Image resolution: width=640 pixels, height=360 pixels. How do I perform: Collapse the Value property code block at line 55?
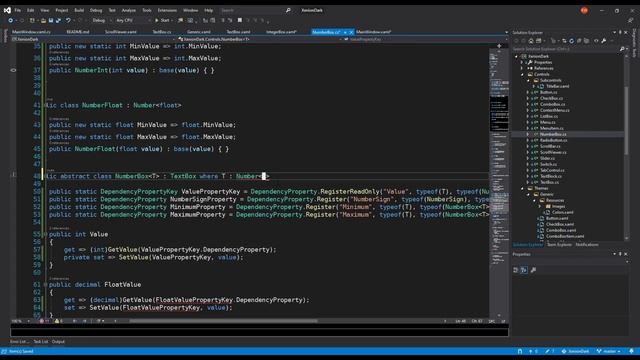click(x=45, y=234)
